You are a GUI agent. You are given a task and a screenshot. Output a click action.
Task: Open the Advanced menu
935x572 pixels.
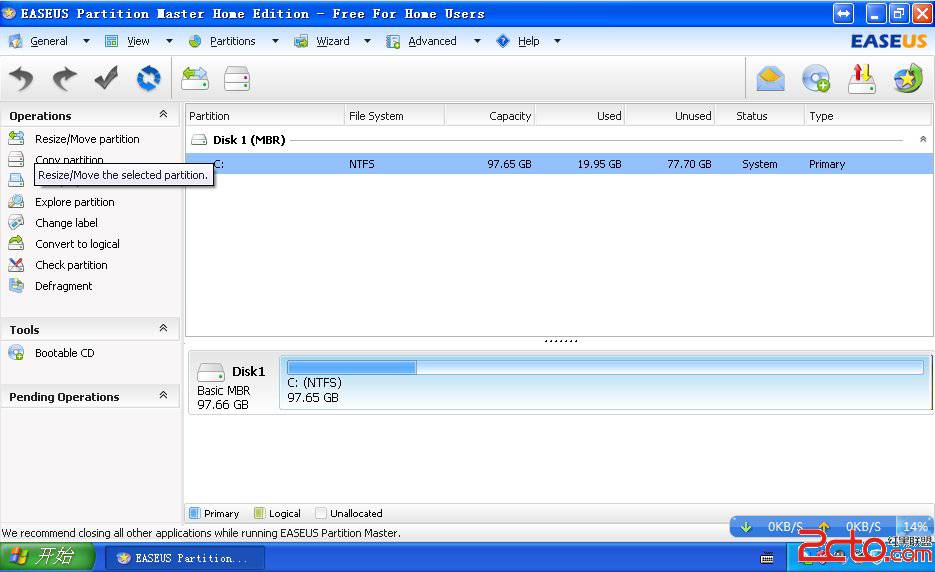[x=432, y=41]
